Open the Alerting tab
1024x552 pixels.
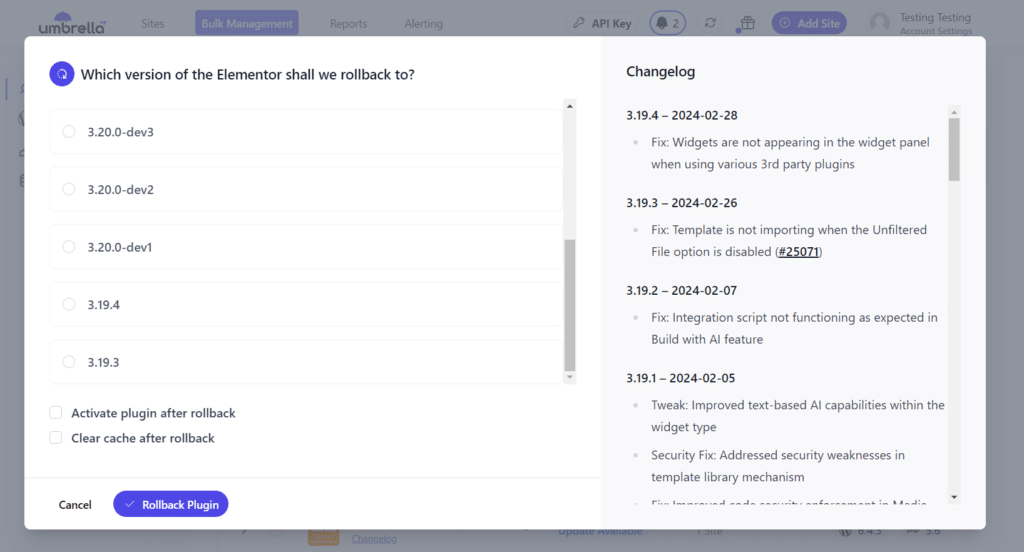pyautogui.click(x=423, y=24)
